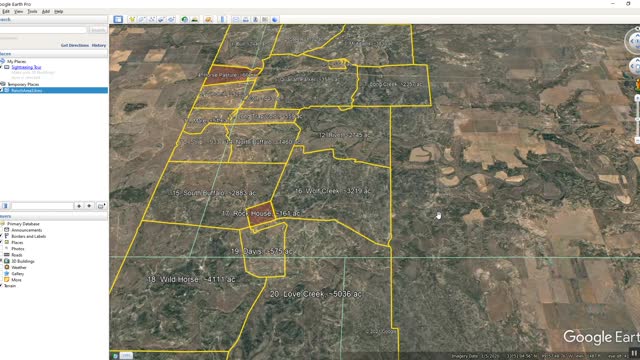Click the Add Folder icon in Places panel

101,206
